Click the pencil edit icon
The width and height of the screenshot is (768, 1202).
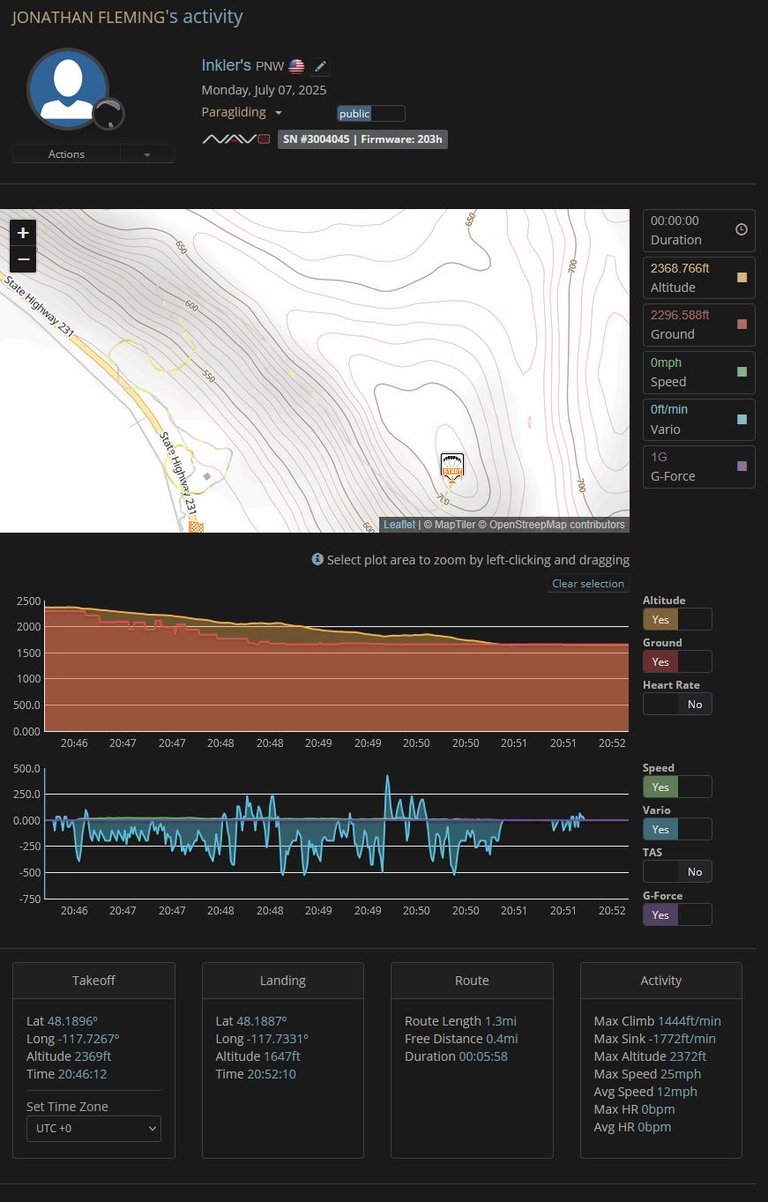point(320,66)
